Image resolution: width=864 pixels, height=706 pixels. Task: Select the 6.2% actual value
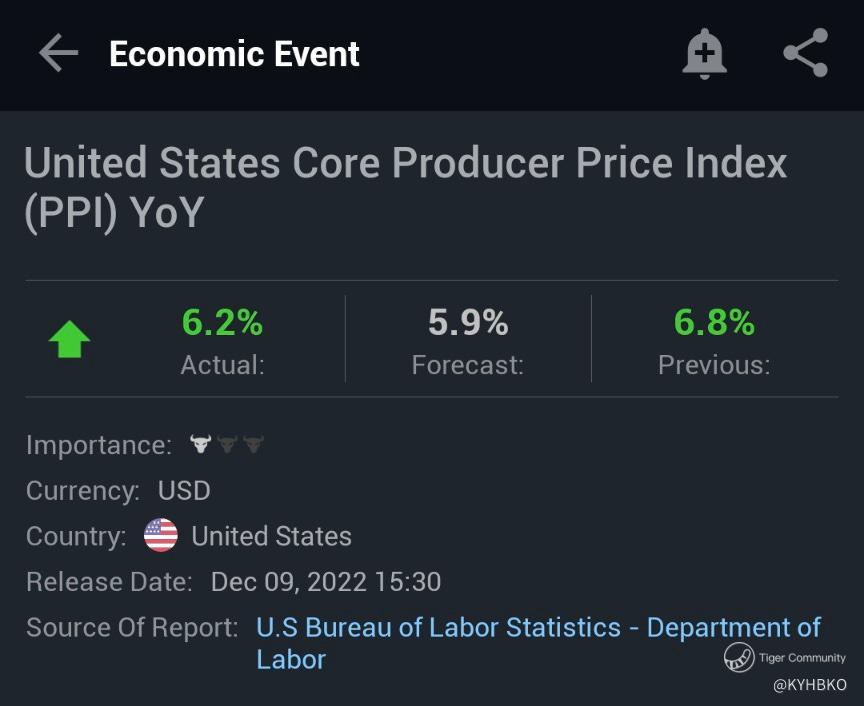tap(222, 322)
